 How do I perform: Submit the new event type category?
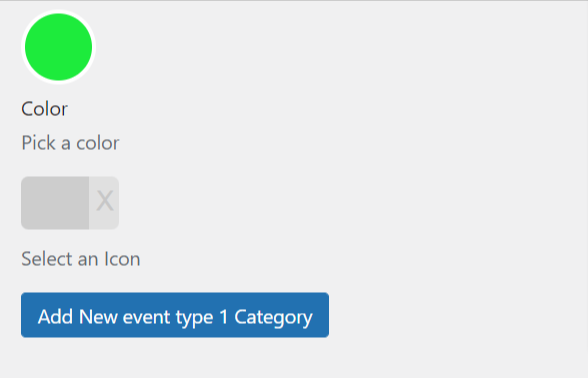(175, 315)
